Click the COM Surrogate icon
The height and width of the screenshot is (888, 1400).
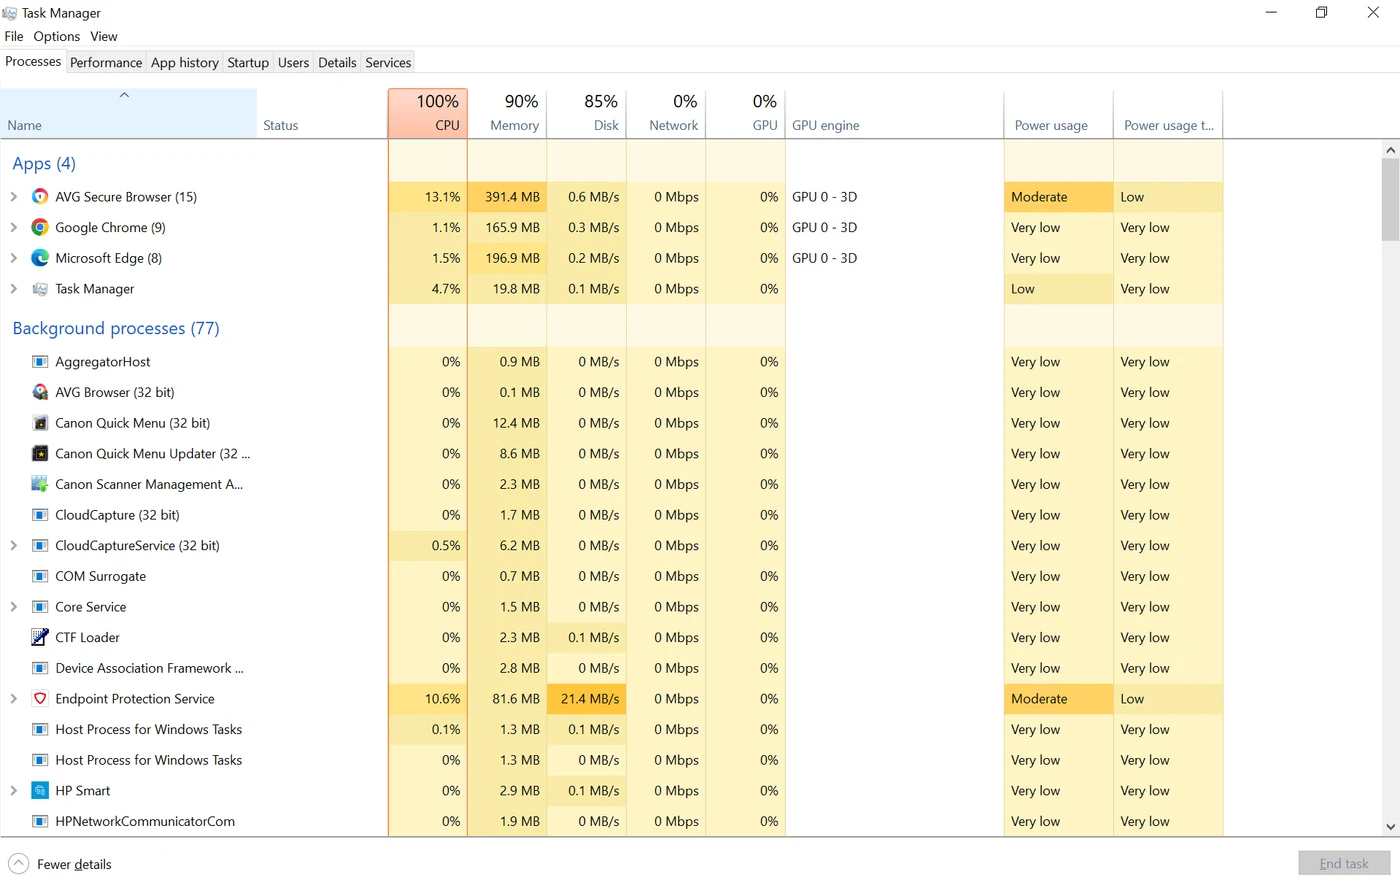[x=40, y=576]
